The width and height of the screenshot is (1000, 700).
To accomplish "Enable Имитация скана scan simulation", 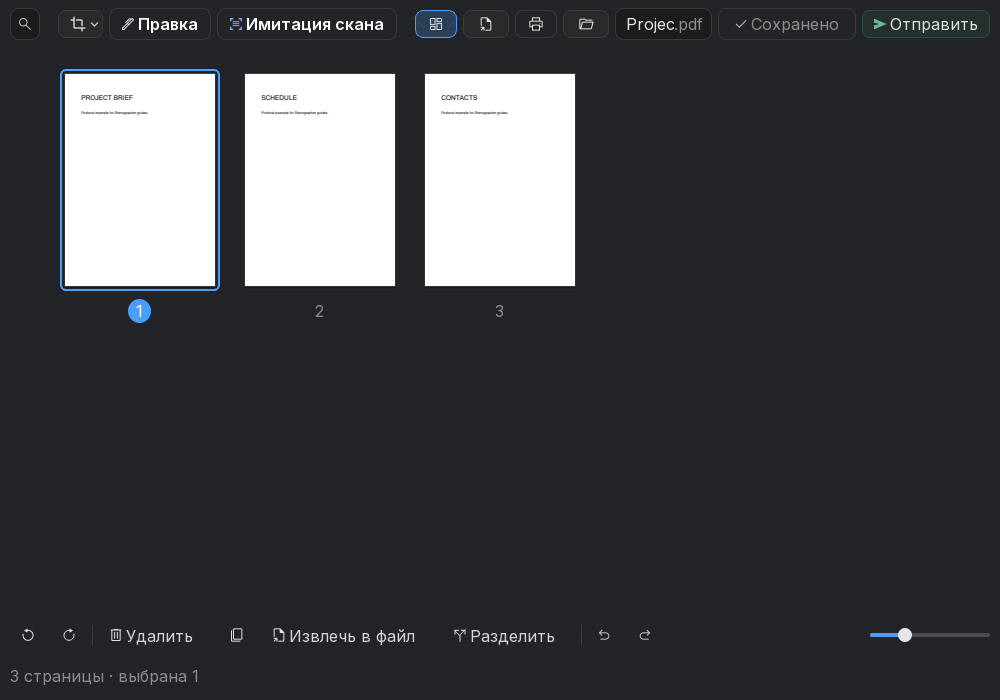I will click(x=307, y=24).
